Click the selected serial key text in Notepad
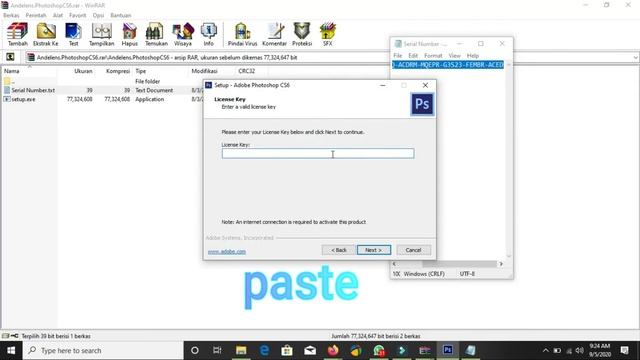This screenshot has height=360, width=640. coord(448,64)
